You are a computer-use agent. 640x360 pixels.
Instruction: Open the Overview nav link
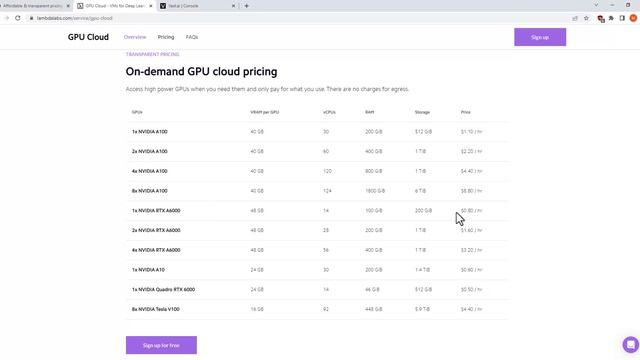click(x=135, y=37)
